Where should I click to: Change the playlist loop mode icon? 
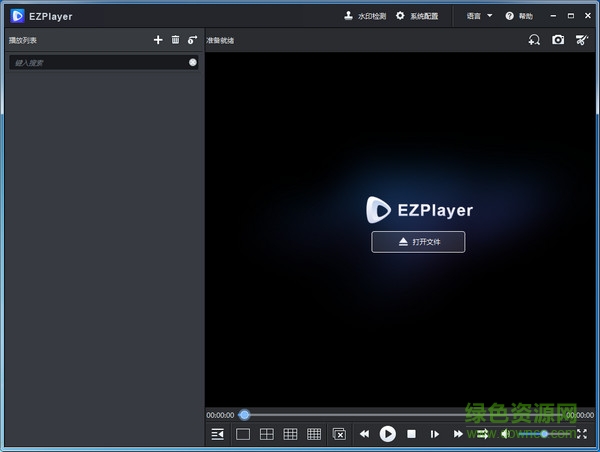pyautogui.click(x=192, y=39)
